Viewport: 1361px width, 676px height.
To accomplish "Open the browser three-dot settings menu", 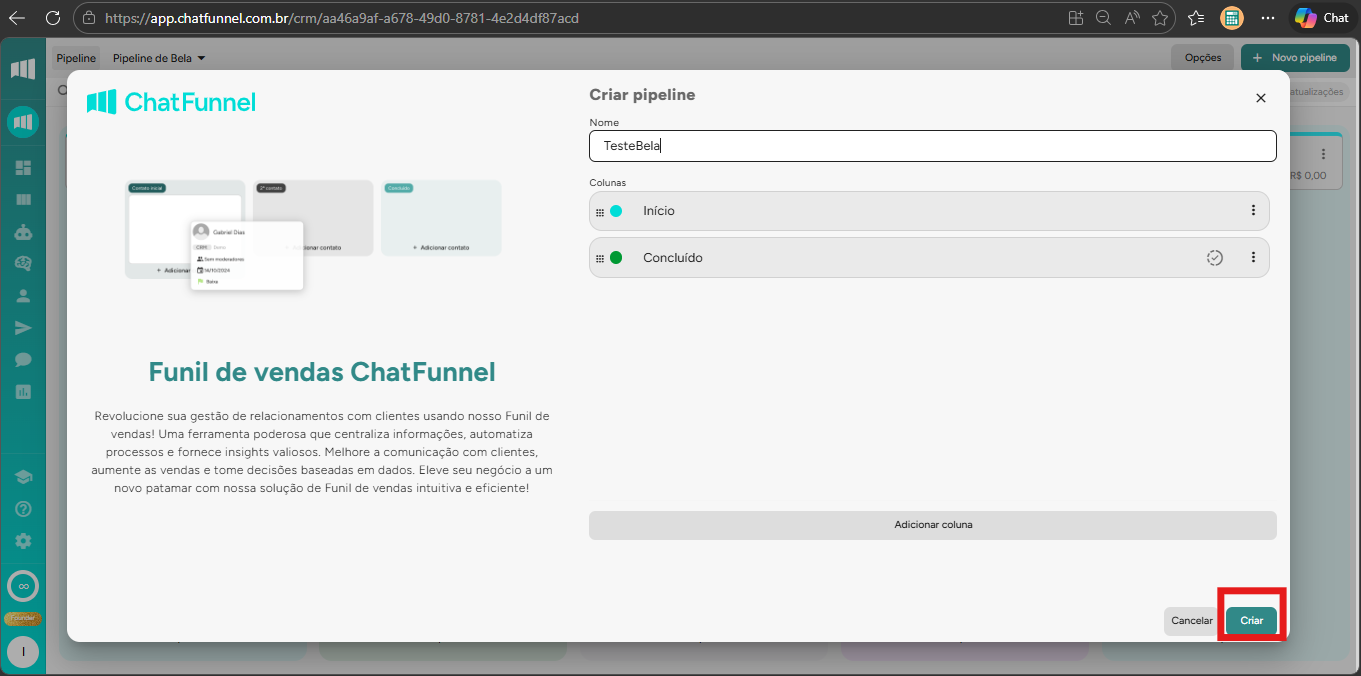I will tap(1268, 18).
